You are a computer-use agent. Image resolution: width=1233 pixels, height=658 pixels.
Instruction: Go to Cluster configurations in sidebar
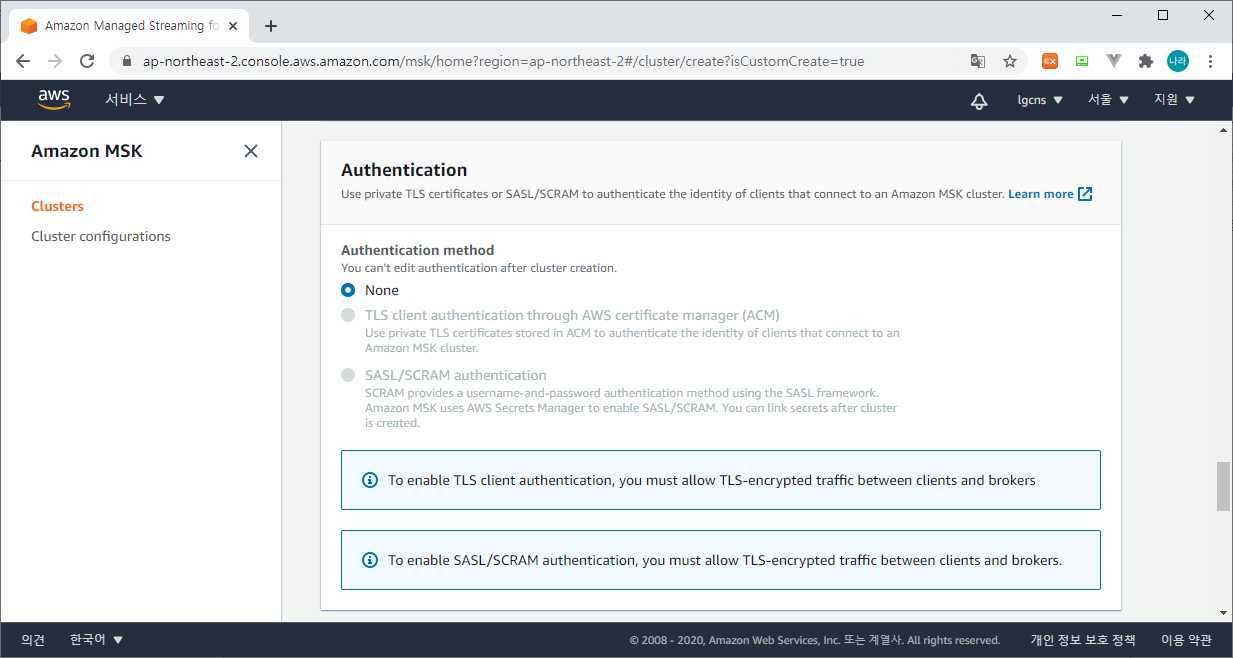(101, 236)
